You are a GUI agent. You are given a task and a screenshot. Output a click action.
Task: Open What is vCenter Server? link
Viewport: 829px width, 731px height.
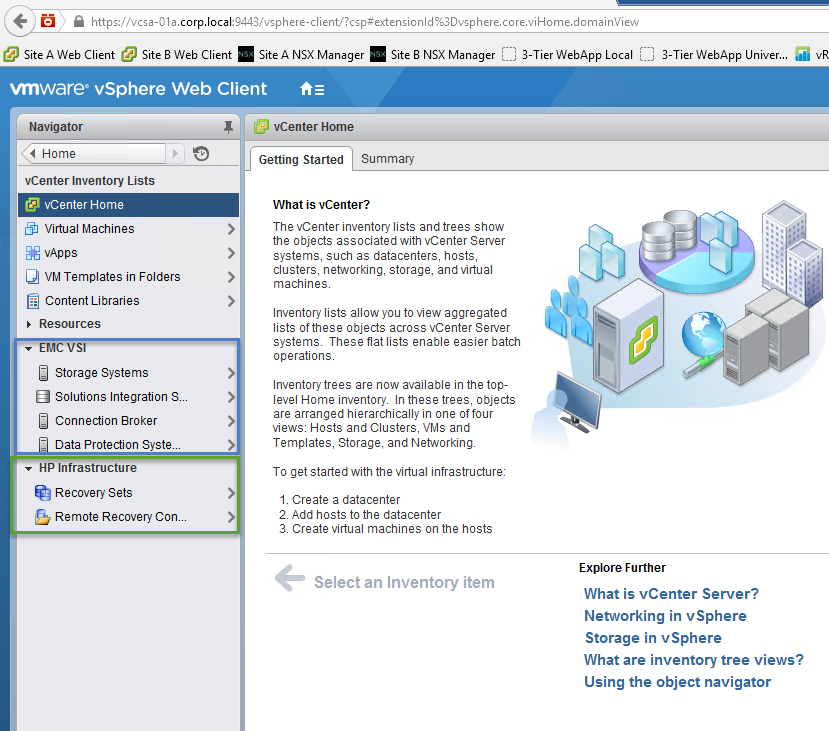coord(671,594)
